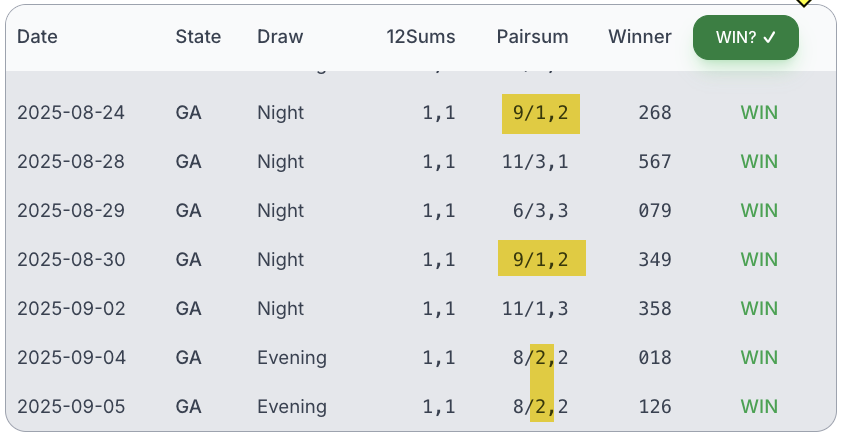Click Pairsum 11/1,3 cell

(x=535, y=309)
